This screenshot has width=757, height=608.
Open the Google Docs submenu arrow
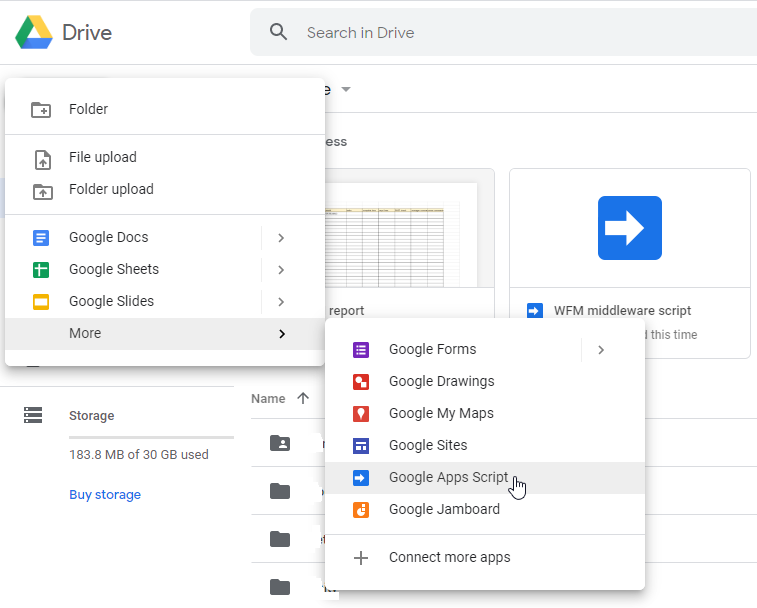click(281, 238)
